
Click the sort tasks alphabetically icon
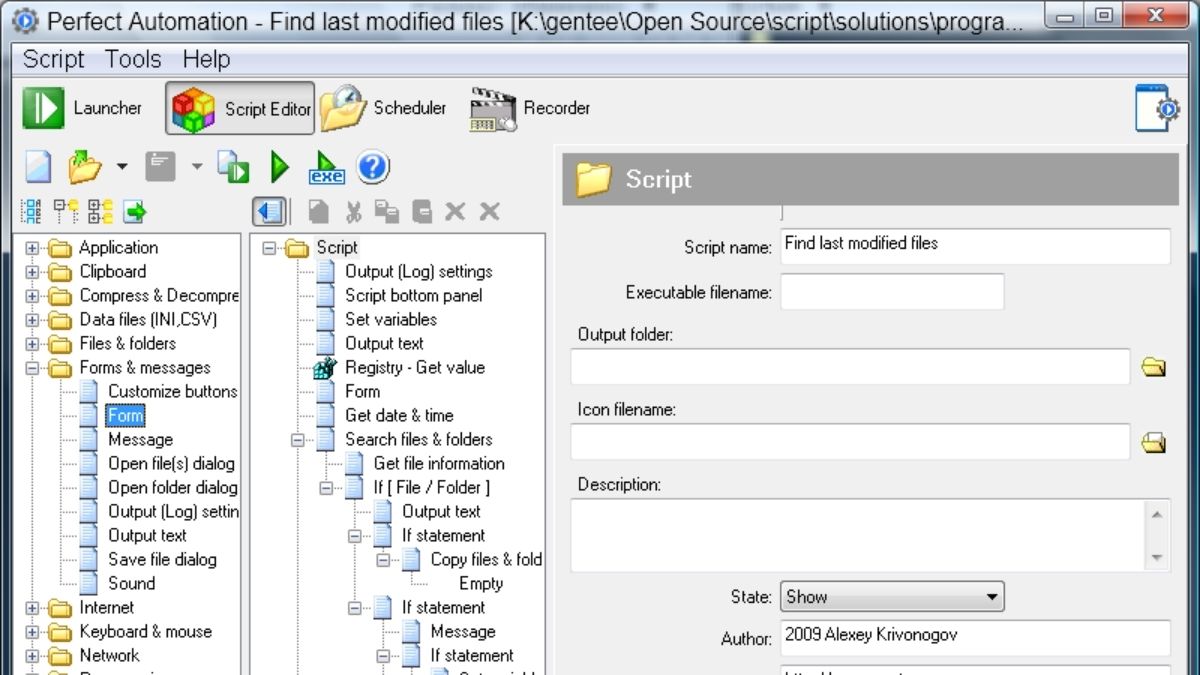click(32, 211)
